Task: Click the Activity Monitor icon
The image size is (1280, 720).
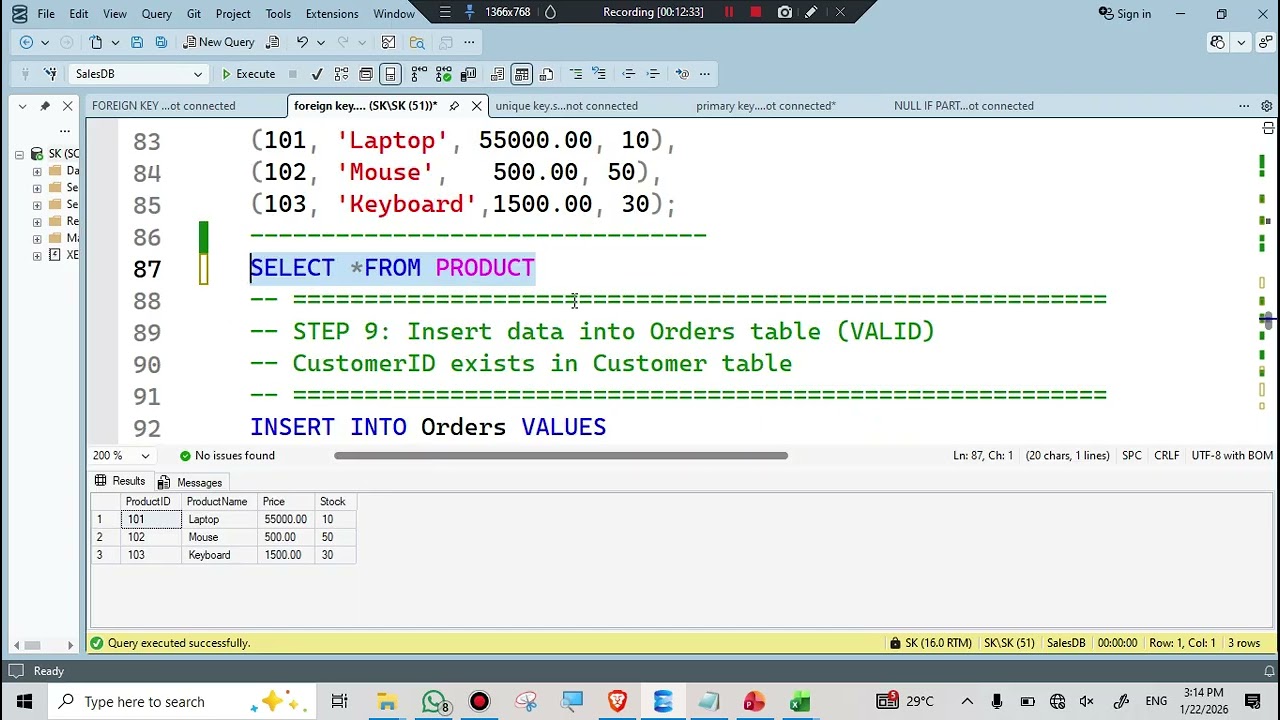Action: (389, 42)
